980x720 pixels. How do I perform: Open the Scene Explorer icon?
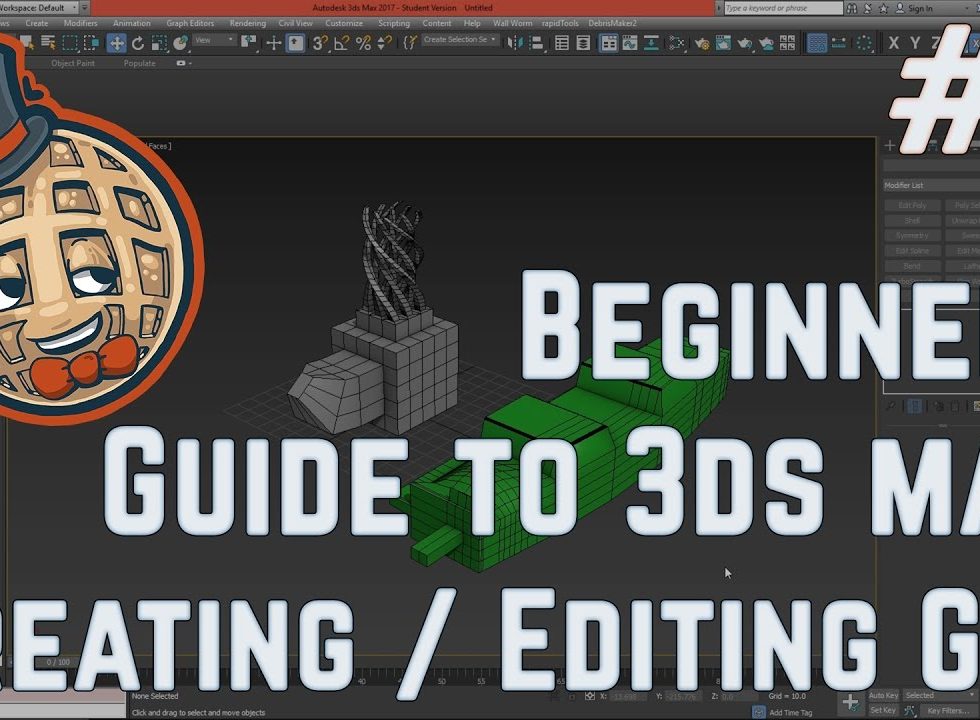(561, 42)
